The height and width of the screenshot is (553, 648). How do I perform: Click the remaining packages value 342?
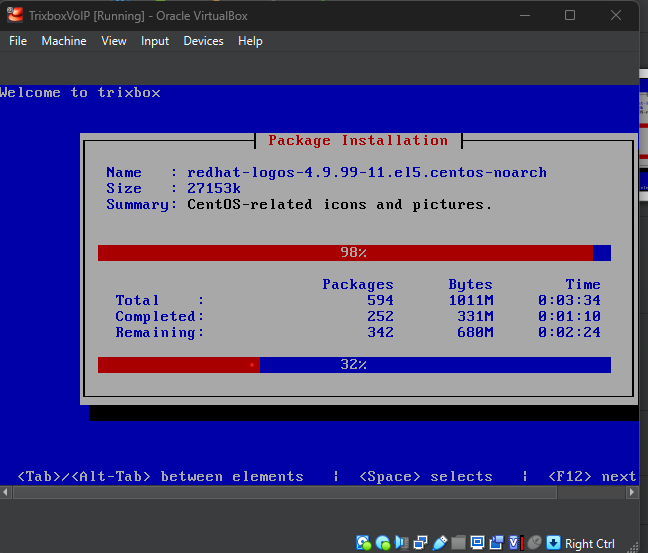coord(380,332)
